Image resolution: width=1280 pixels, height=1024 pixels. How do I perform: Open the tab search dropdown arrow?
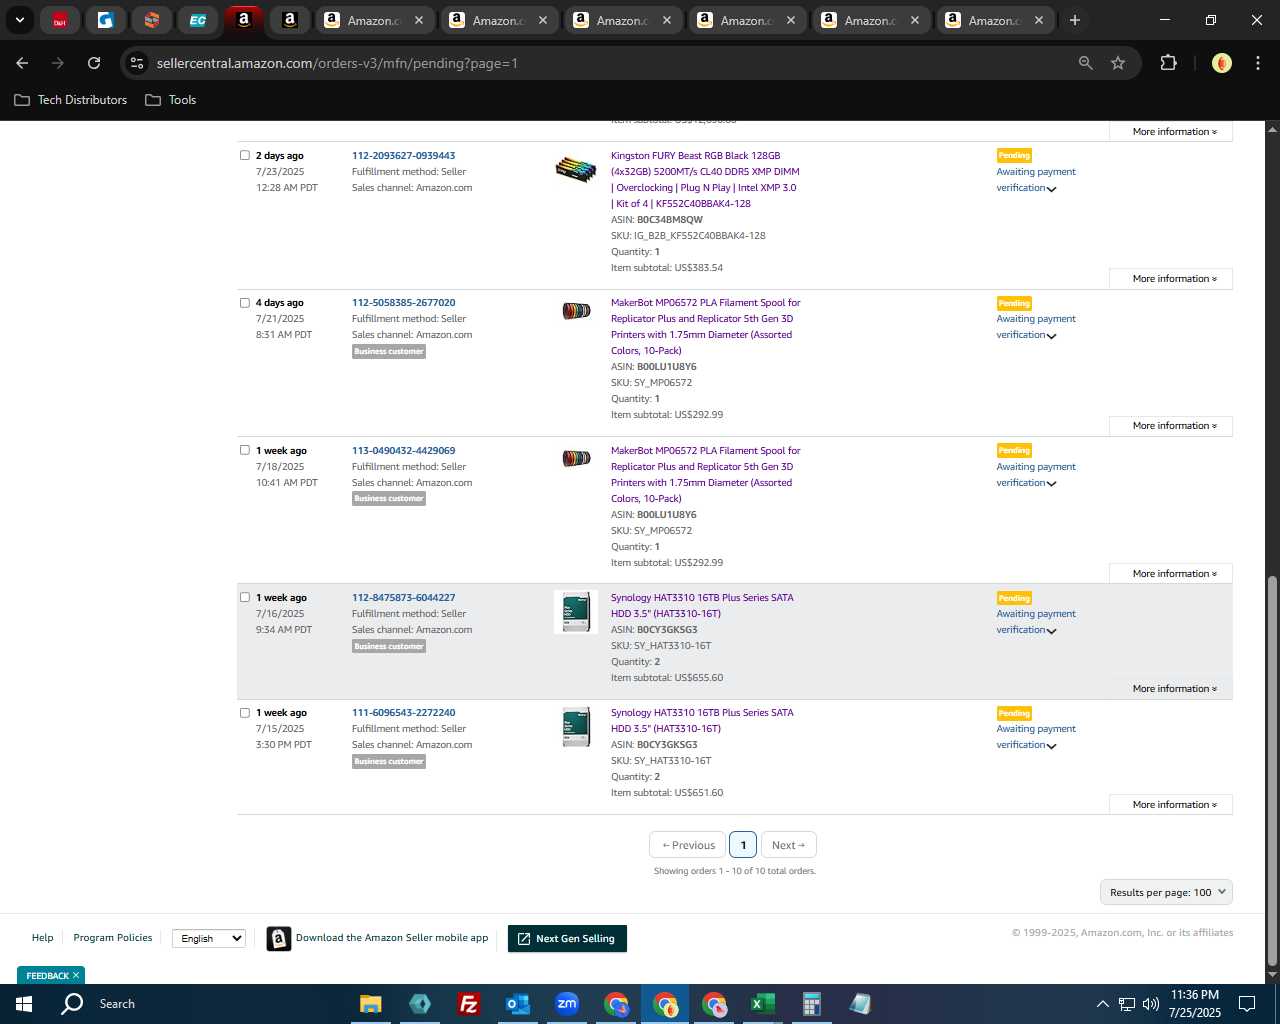[20, 20]
